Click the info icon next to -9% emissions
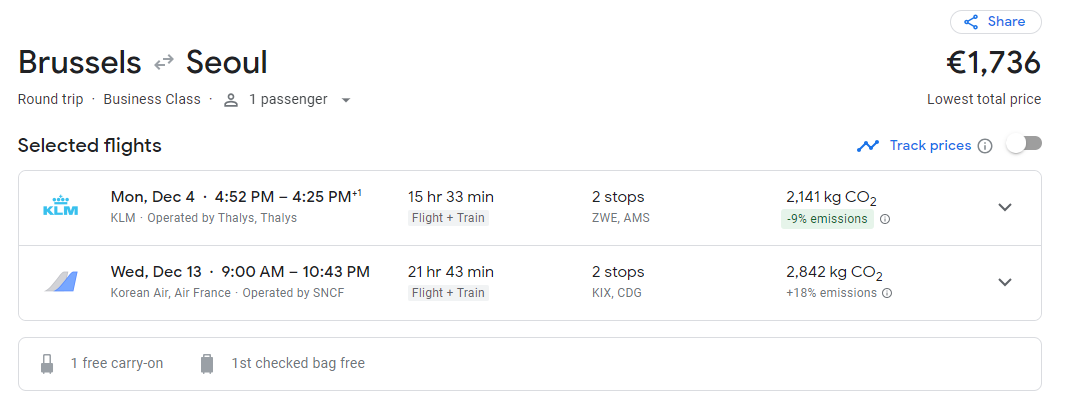 tap(885, 219)
